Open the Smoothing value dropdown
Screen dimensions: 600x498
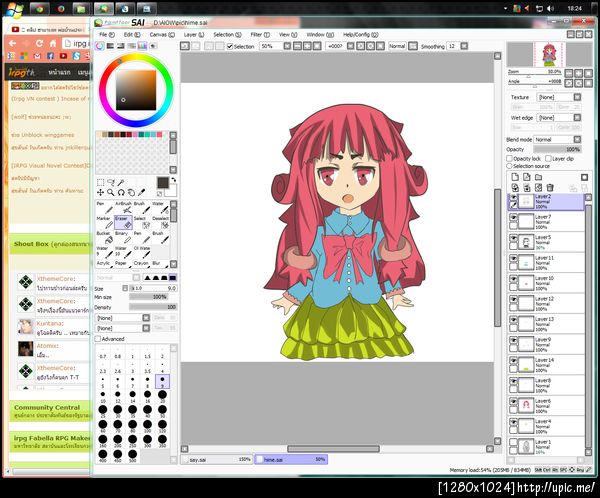coord(464,46)
